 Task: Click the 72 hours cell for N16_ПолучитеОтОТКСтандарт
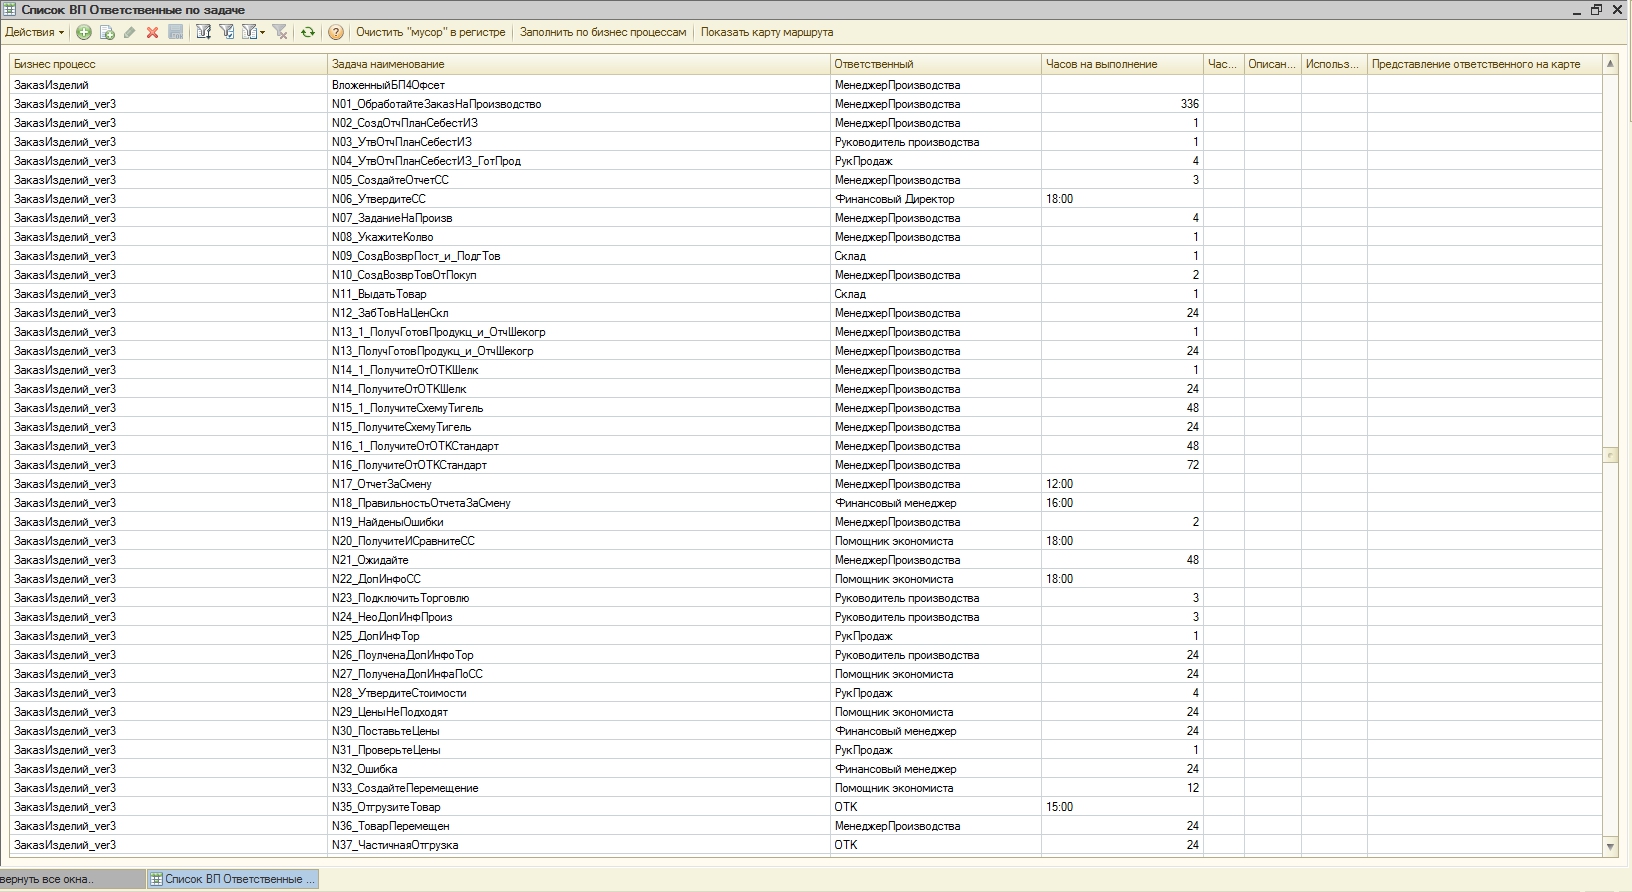1122,465
